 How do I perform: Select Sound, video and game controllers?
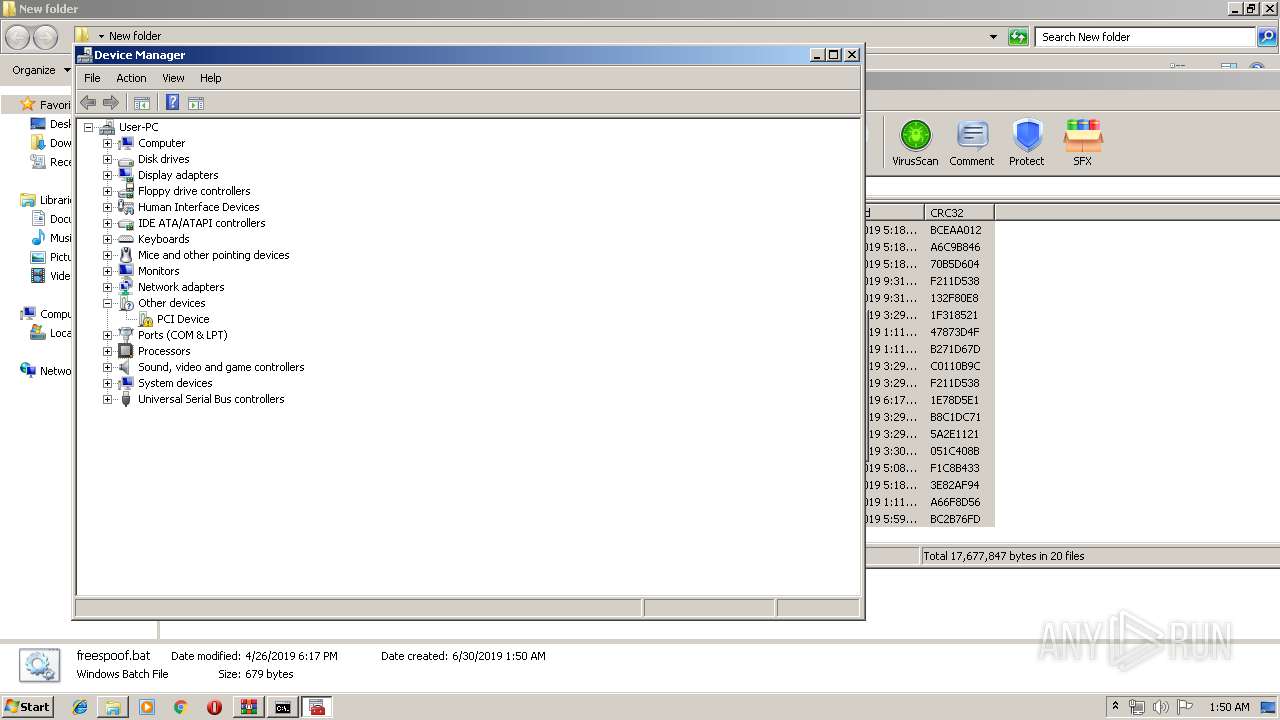click(x=221, y=367)
